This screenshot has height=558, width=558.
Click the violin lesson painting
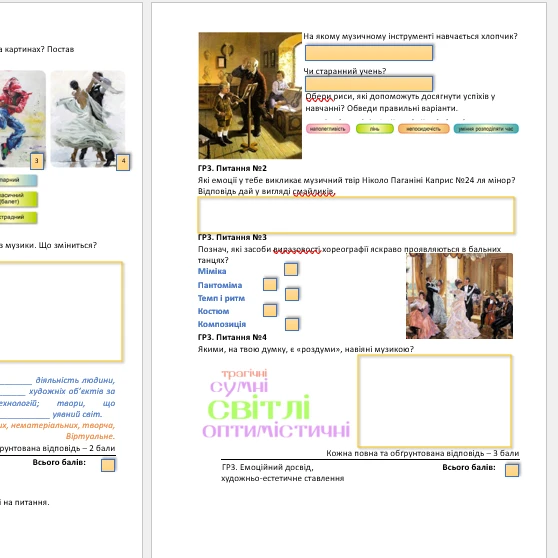click(250, 95)
